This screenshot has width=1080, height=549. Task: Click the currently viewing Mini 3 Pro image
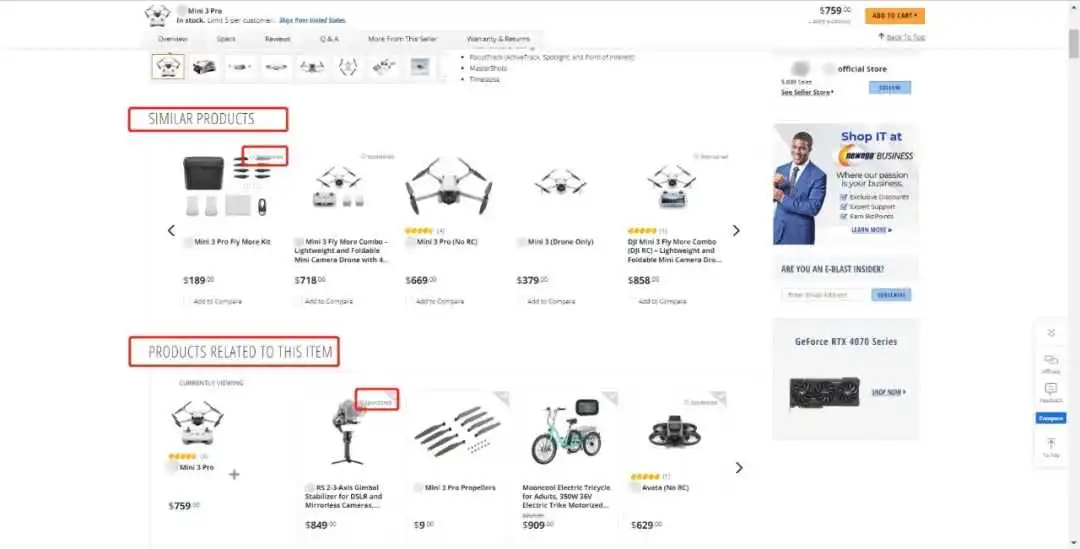197,422
